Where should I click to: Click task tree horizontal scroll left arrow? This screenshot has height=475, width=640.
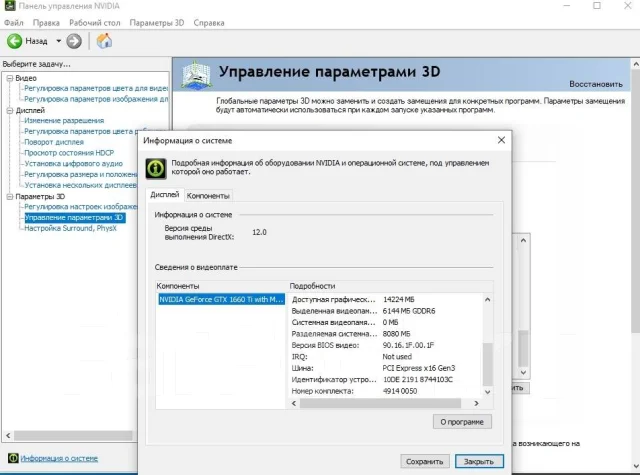(x=8, y=436)
